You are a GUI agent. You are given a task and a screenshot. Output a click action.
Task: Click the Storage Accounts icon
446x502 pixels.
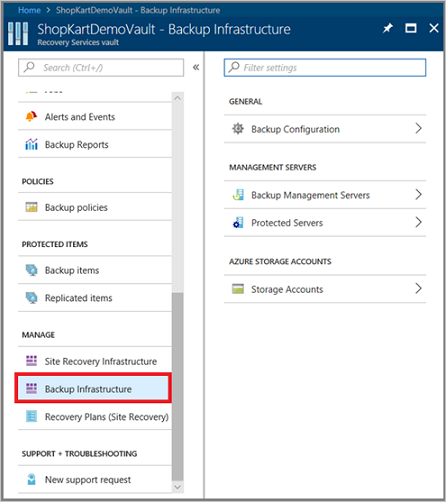pos(238,289)
